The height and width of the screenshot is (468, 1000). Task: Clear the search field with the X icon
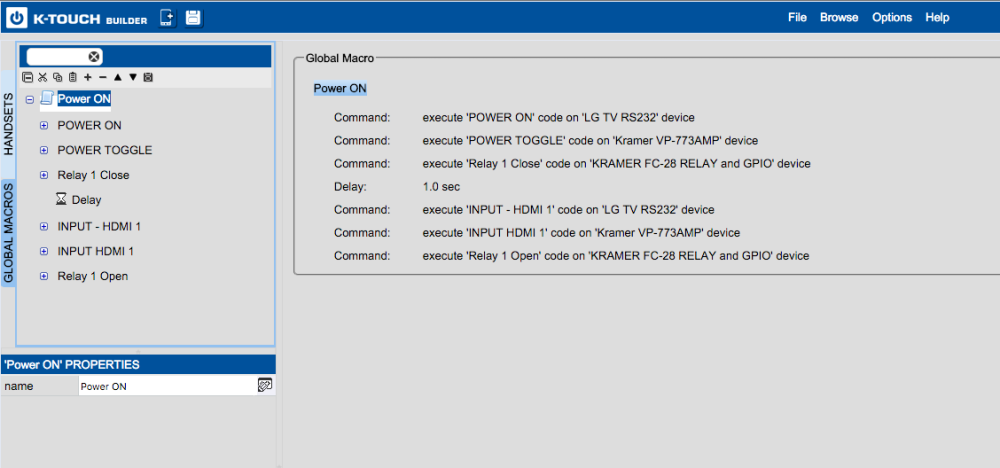tap(94, 57)
